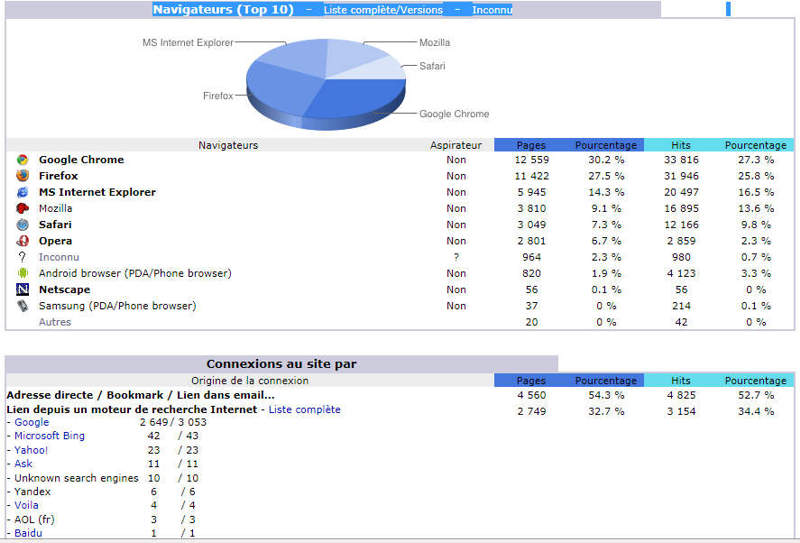Click the Netscape N icon

pos(22,289)
